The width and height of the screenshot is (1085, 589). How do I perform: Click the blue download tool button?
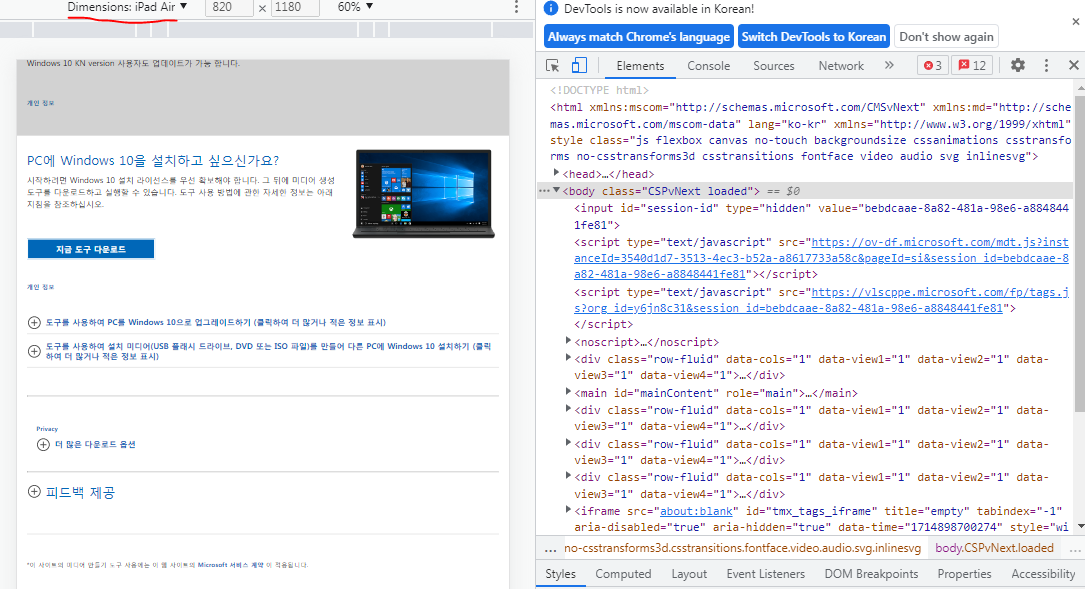tap(91, 249)
